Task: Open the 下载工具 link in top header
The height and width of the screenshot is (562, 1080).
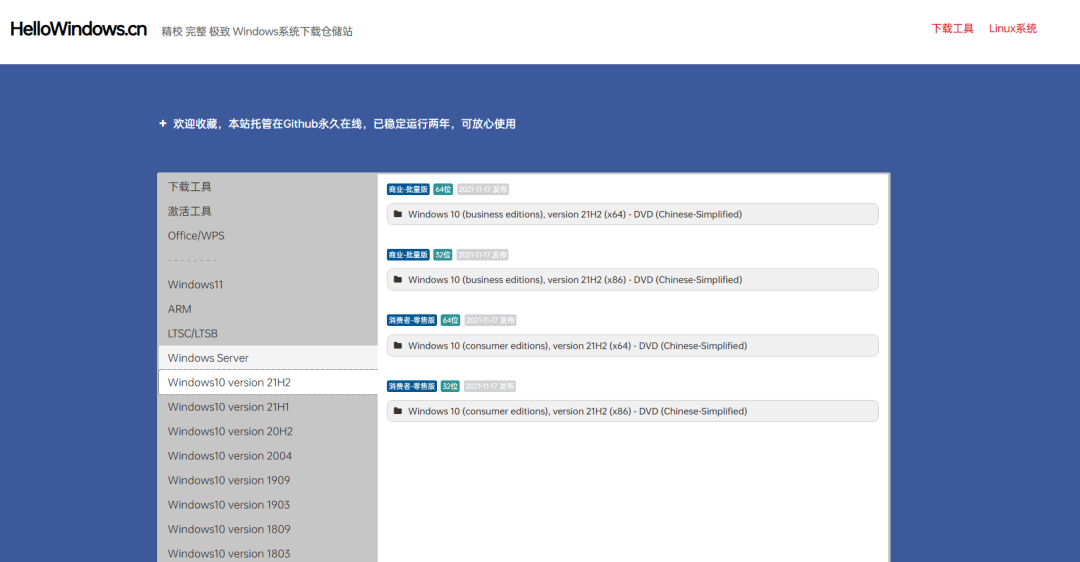Action: click(953, 28)
